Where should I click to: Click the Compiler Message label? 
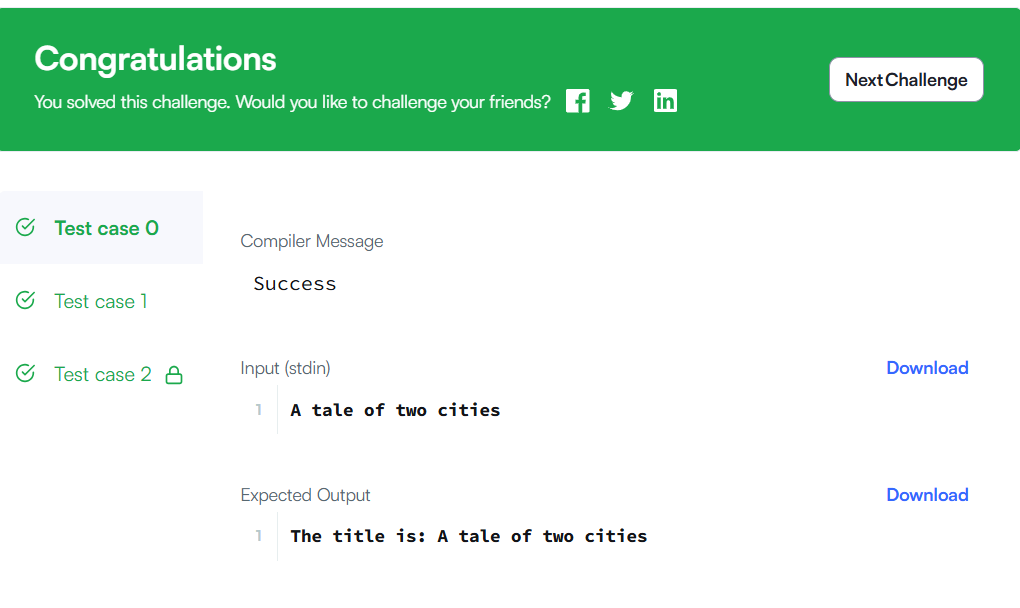(312, 241)
